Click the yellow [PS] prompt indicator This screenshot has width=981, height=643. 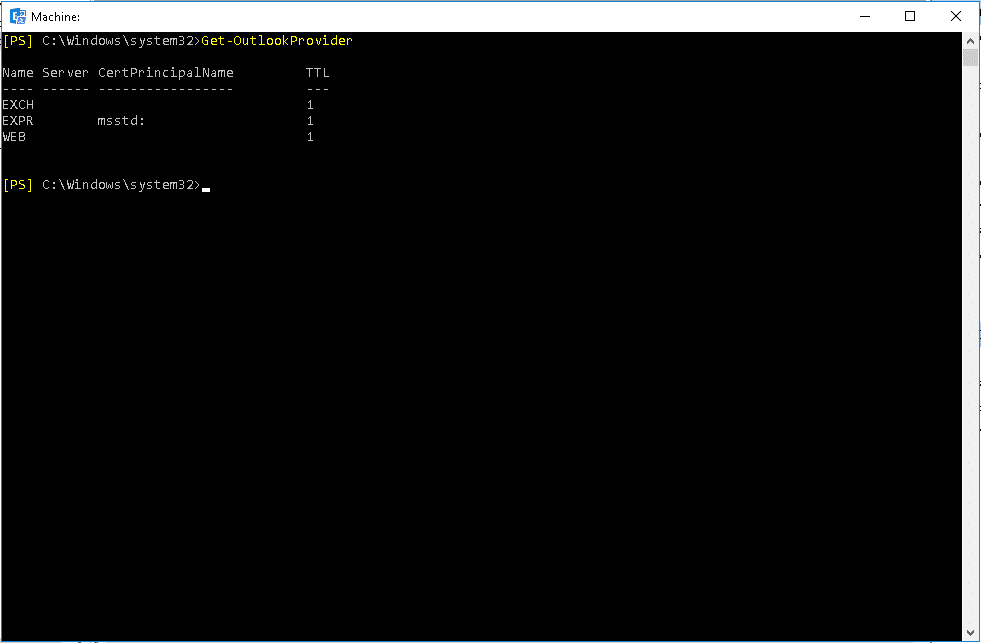pyautogui.click(x=17, y=40)
